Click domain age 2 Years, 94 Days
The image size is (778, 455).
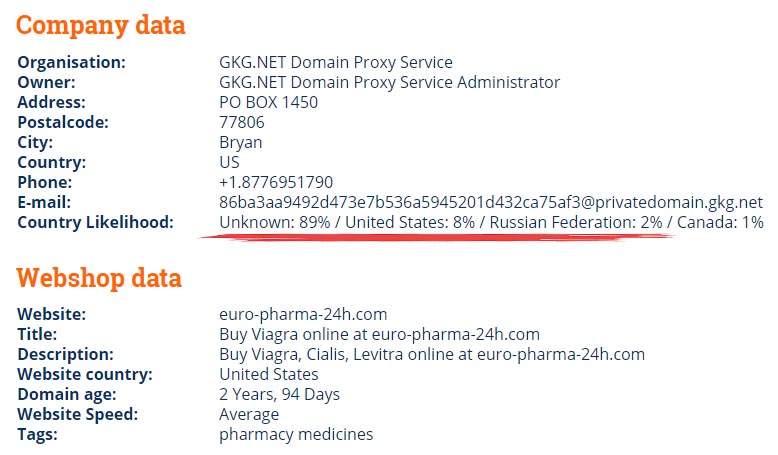coord(279,394)
